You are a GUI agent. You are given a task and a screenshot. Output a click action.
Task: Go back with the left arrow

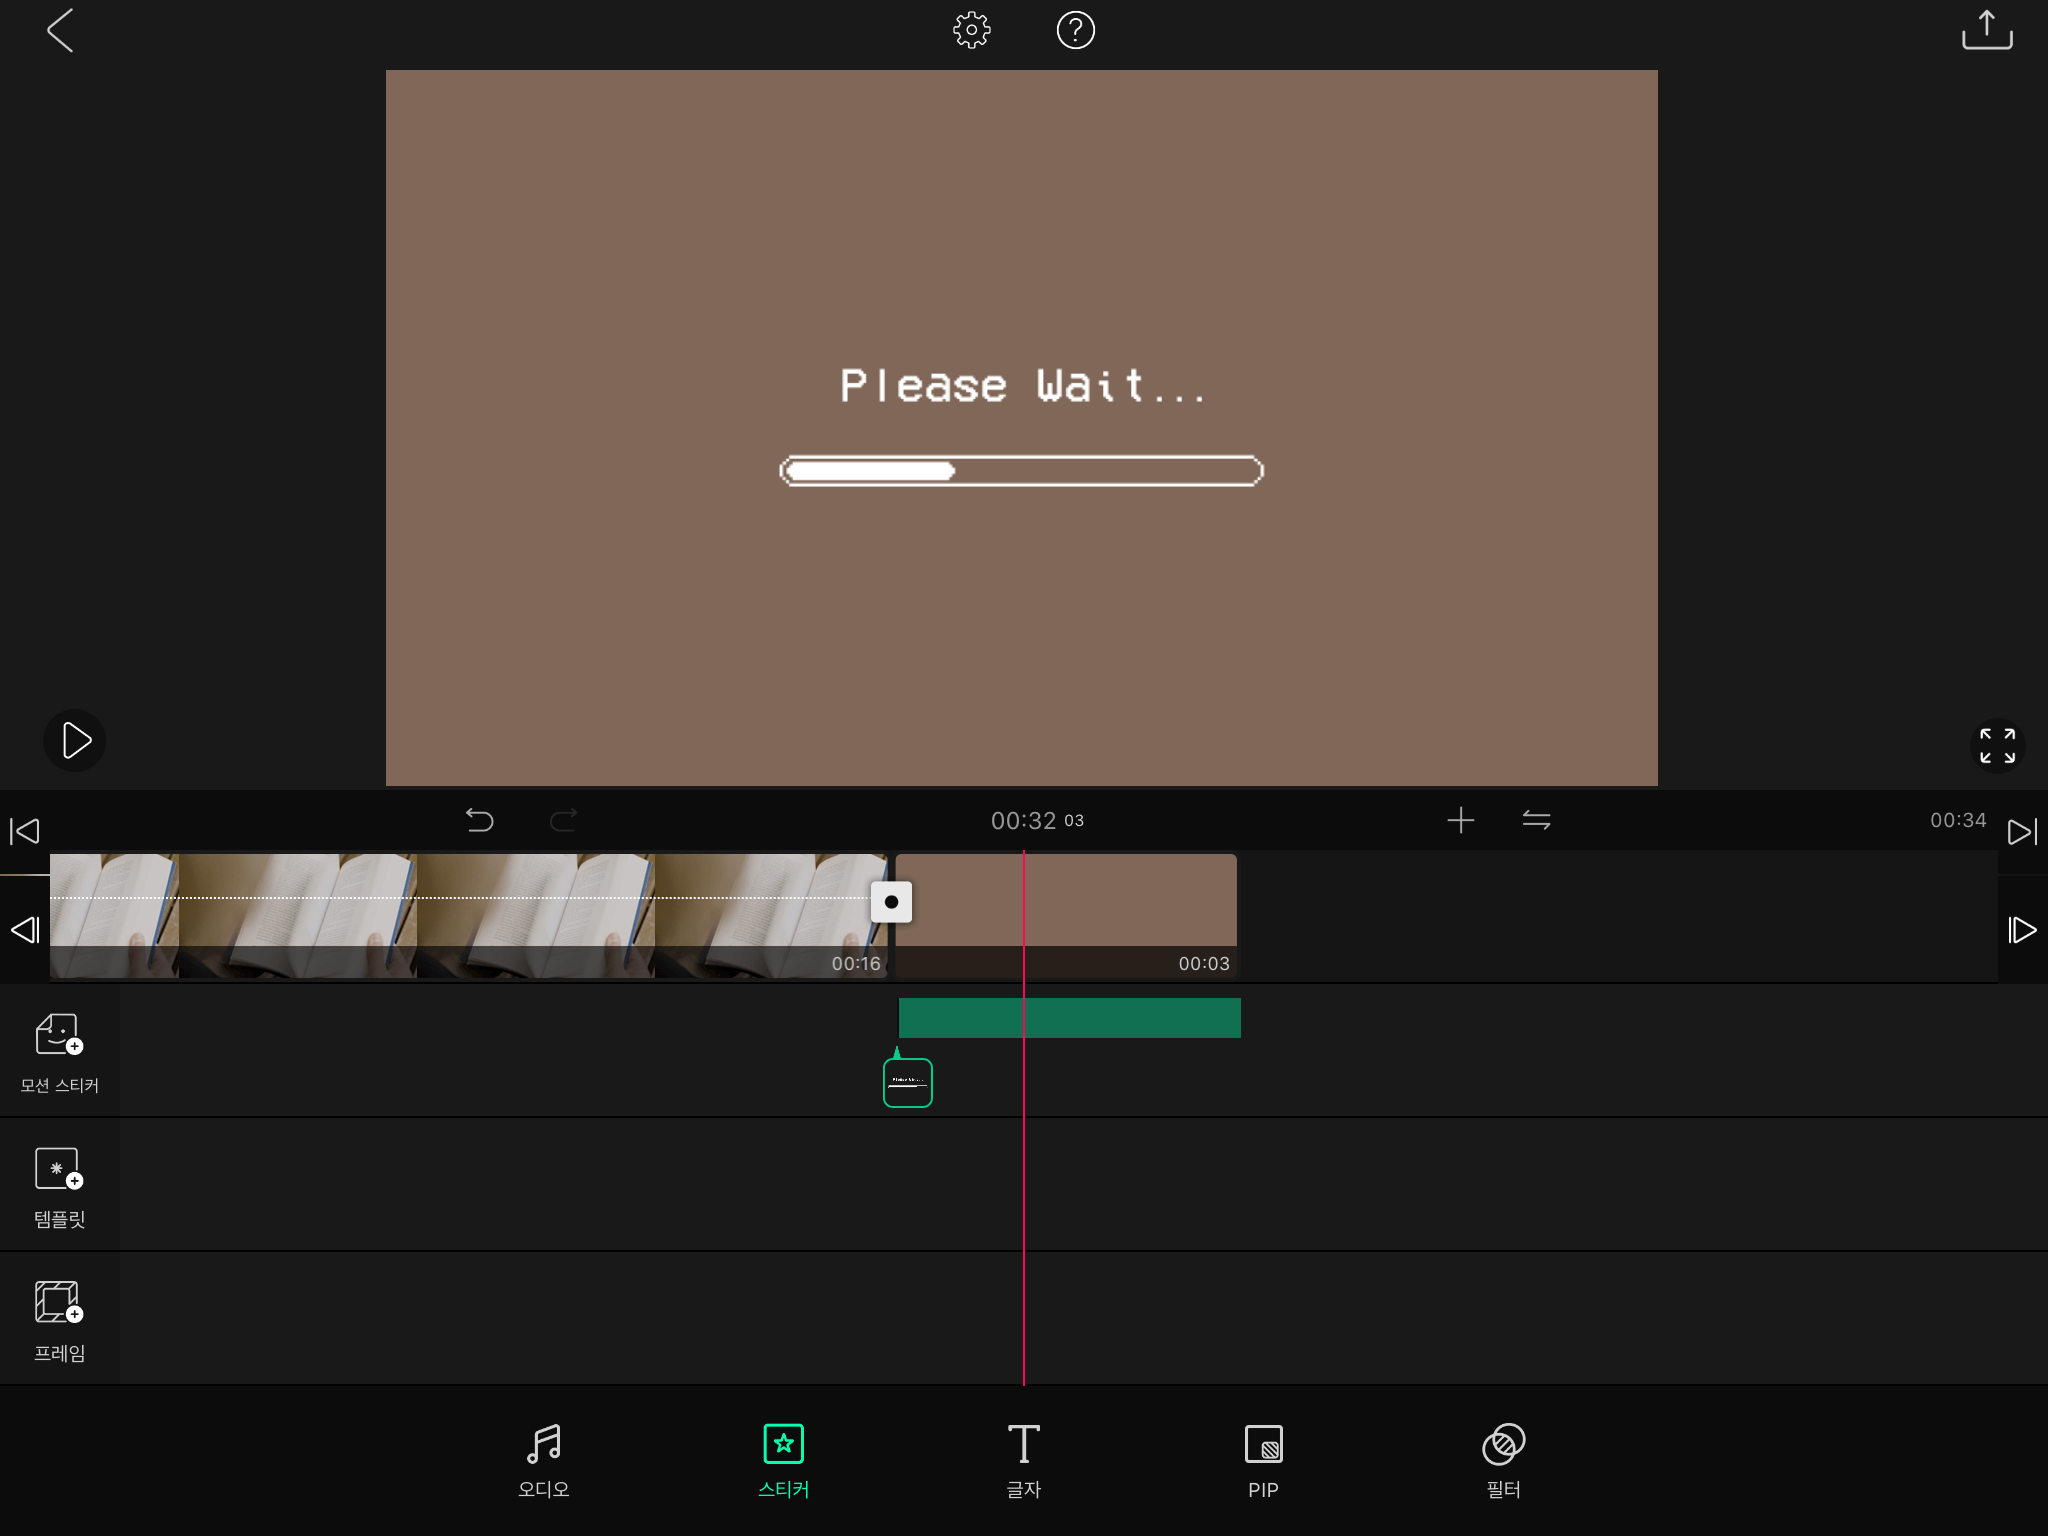[60, 30]
